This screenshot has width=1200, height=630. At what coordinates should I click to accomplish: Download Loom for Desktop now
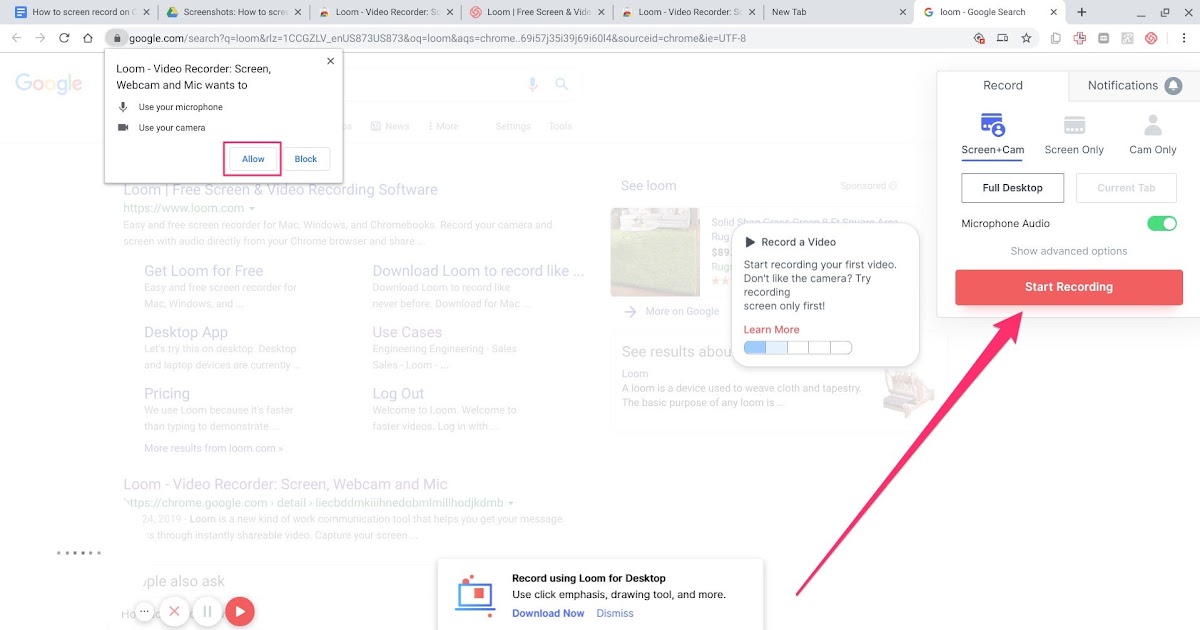click(x=548, y=613)
